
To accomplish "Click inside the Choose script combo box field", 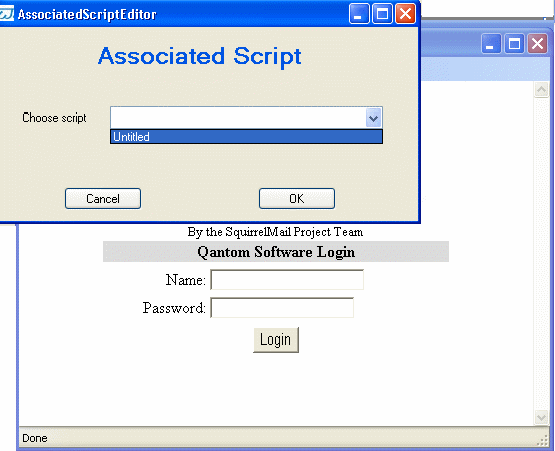I will [238, 118].
